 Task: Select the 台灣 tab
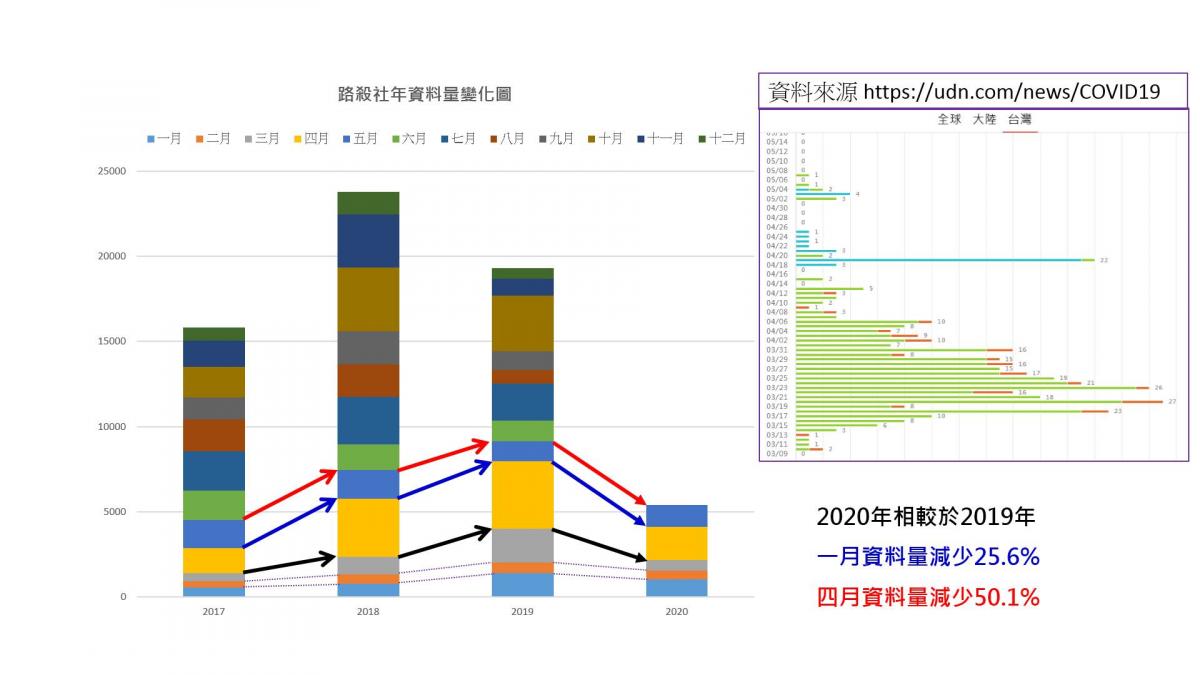[1020, 119]
